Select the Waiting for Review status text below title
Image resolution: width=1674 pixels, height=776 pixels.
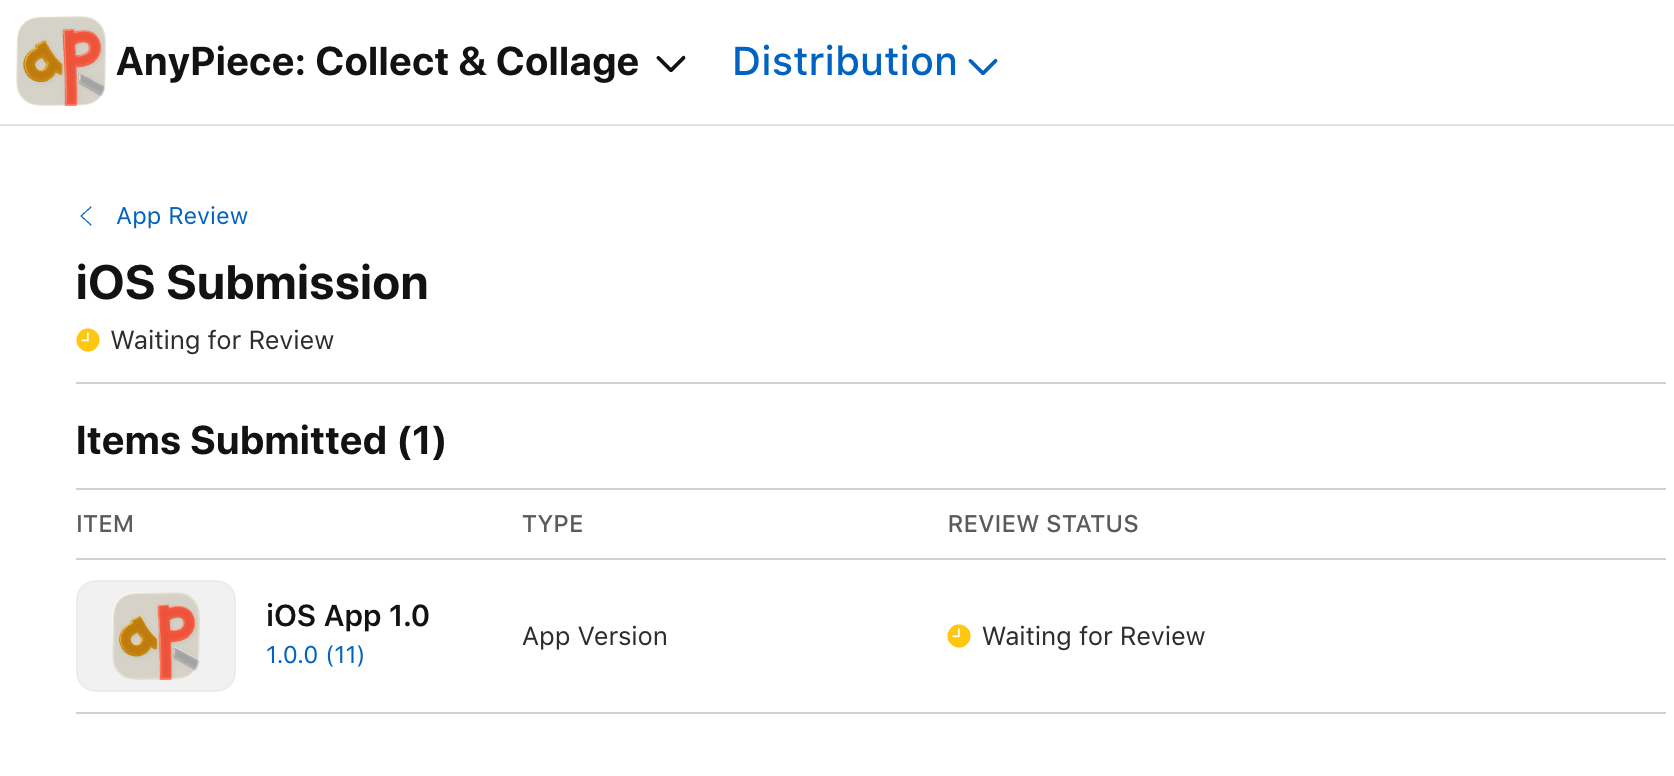coord(222,340)
